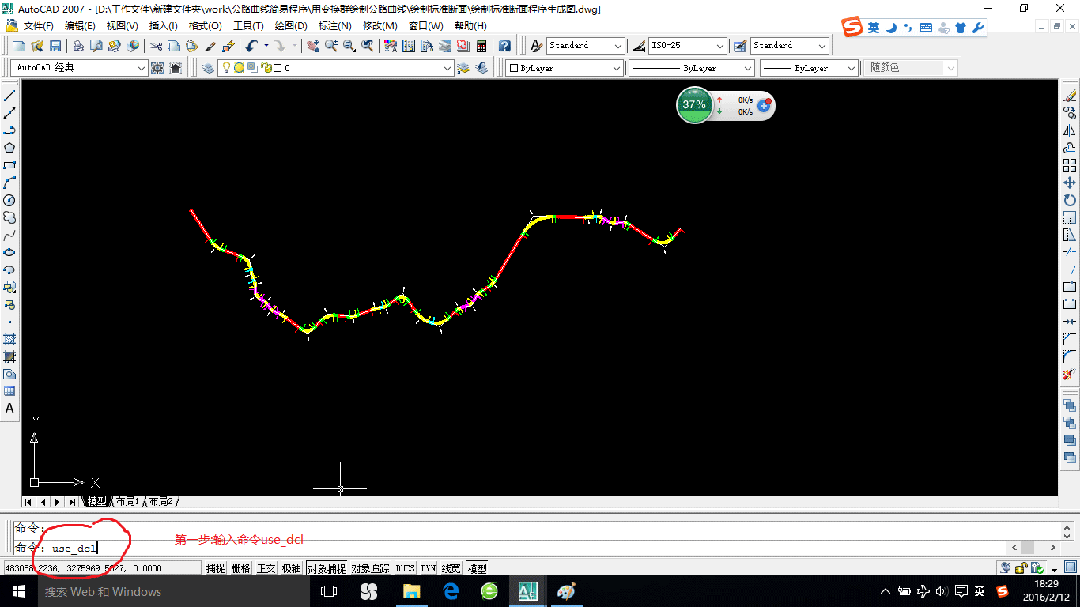Open the 编辑(E) menu
The height and width of the screenshot is (607, 1080).
pos(80,25)
